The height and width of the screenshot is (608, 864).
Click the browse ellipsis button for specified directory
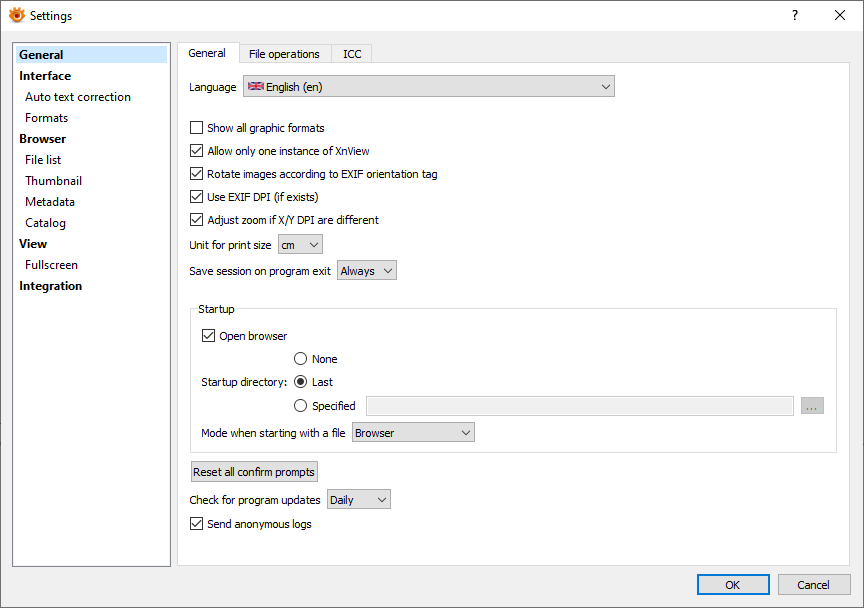(812, 406)
